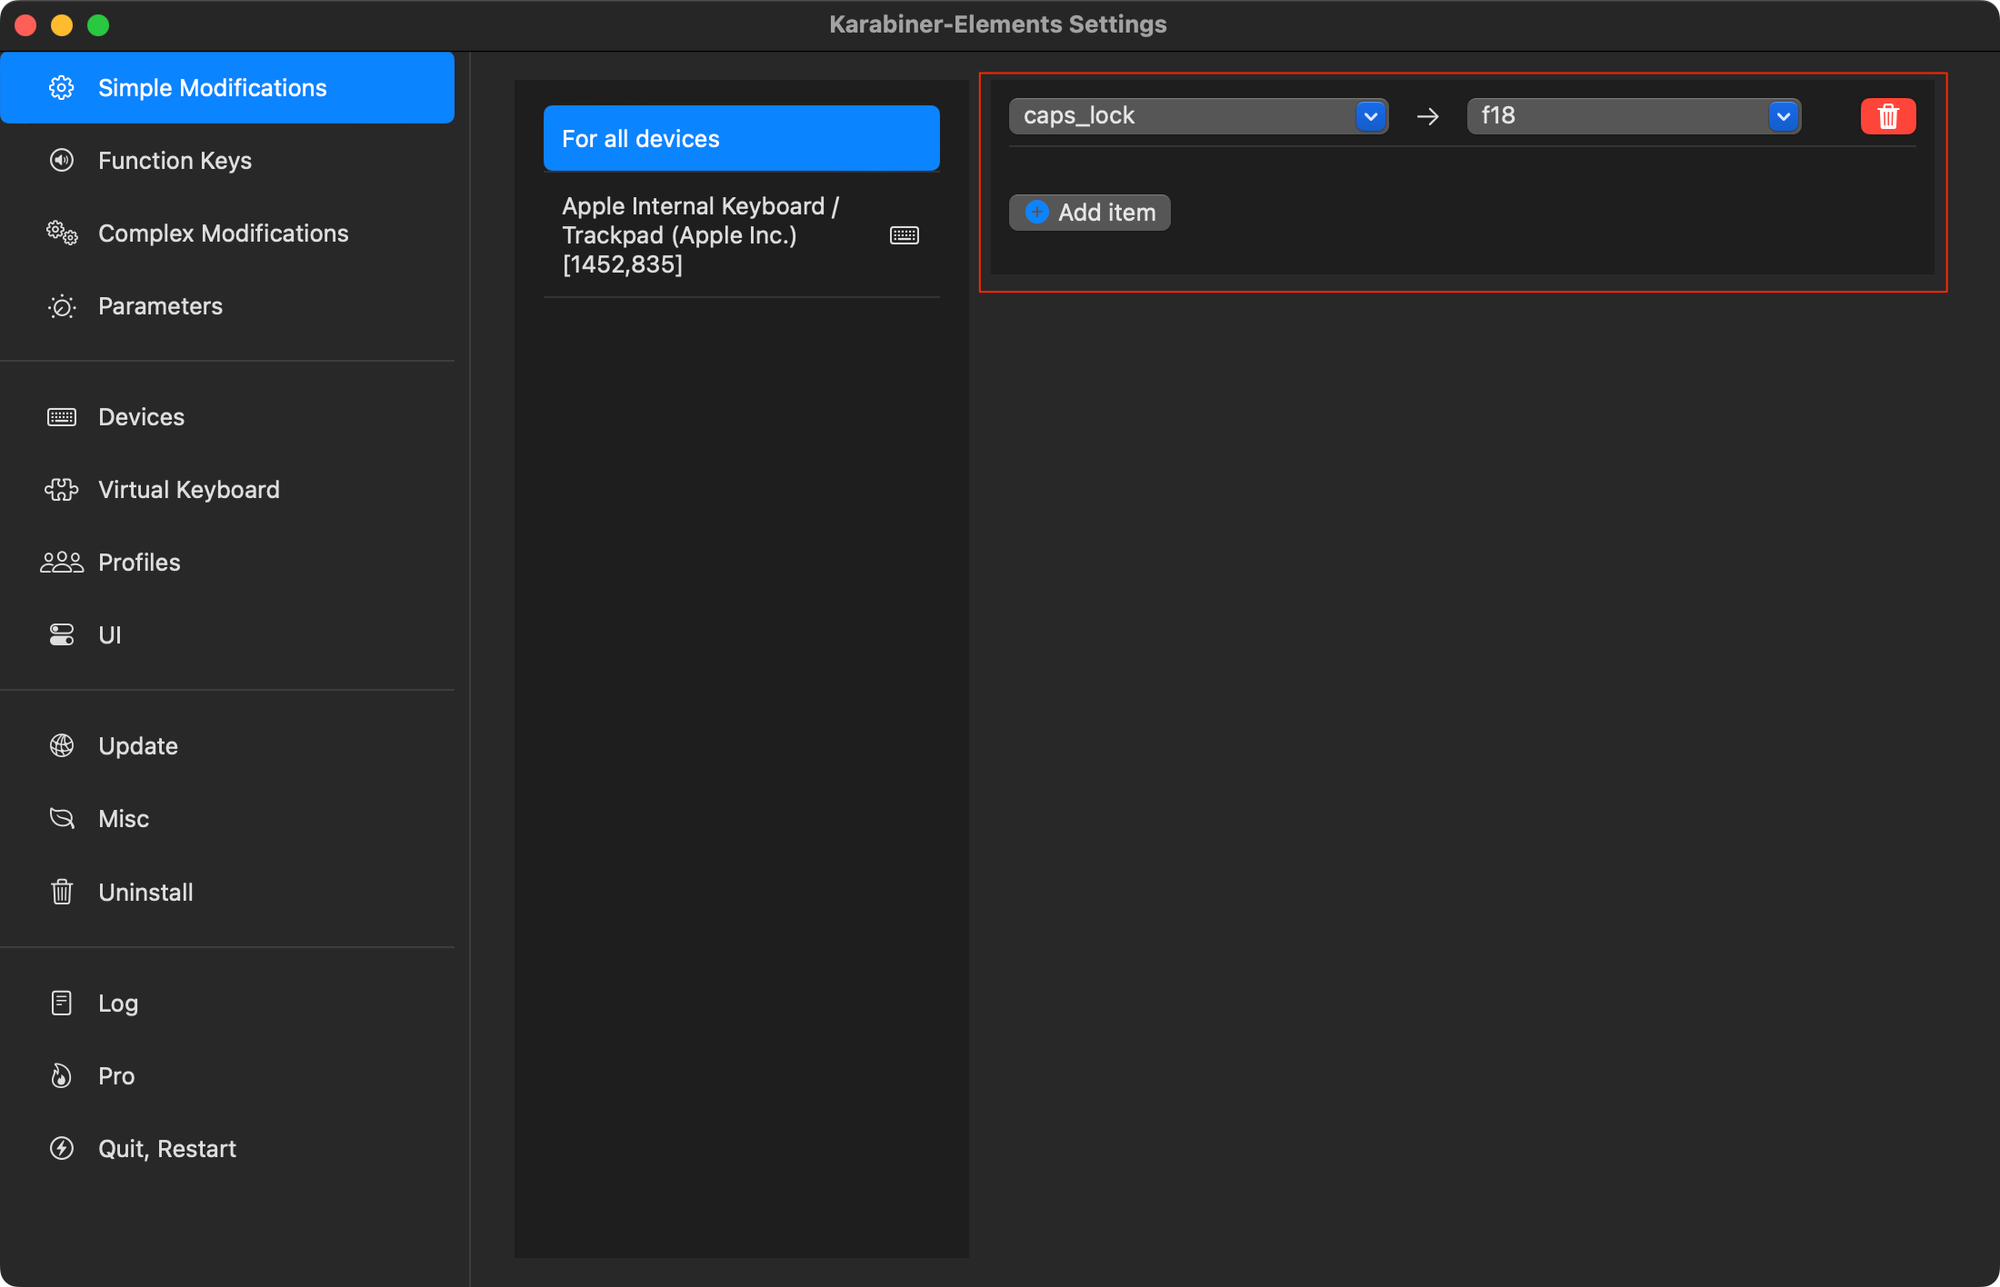Screen dimensions: 2000x1287
Task: Select For all devices
Action: pyautogui.click(x=741, y=138)
